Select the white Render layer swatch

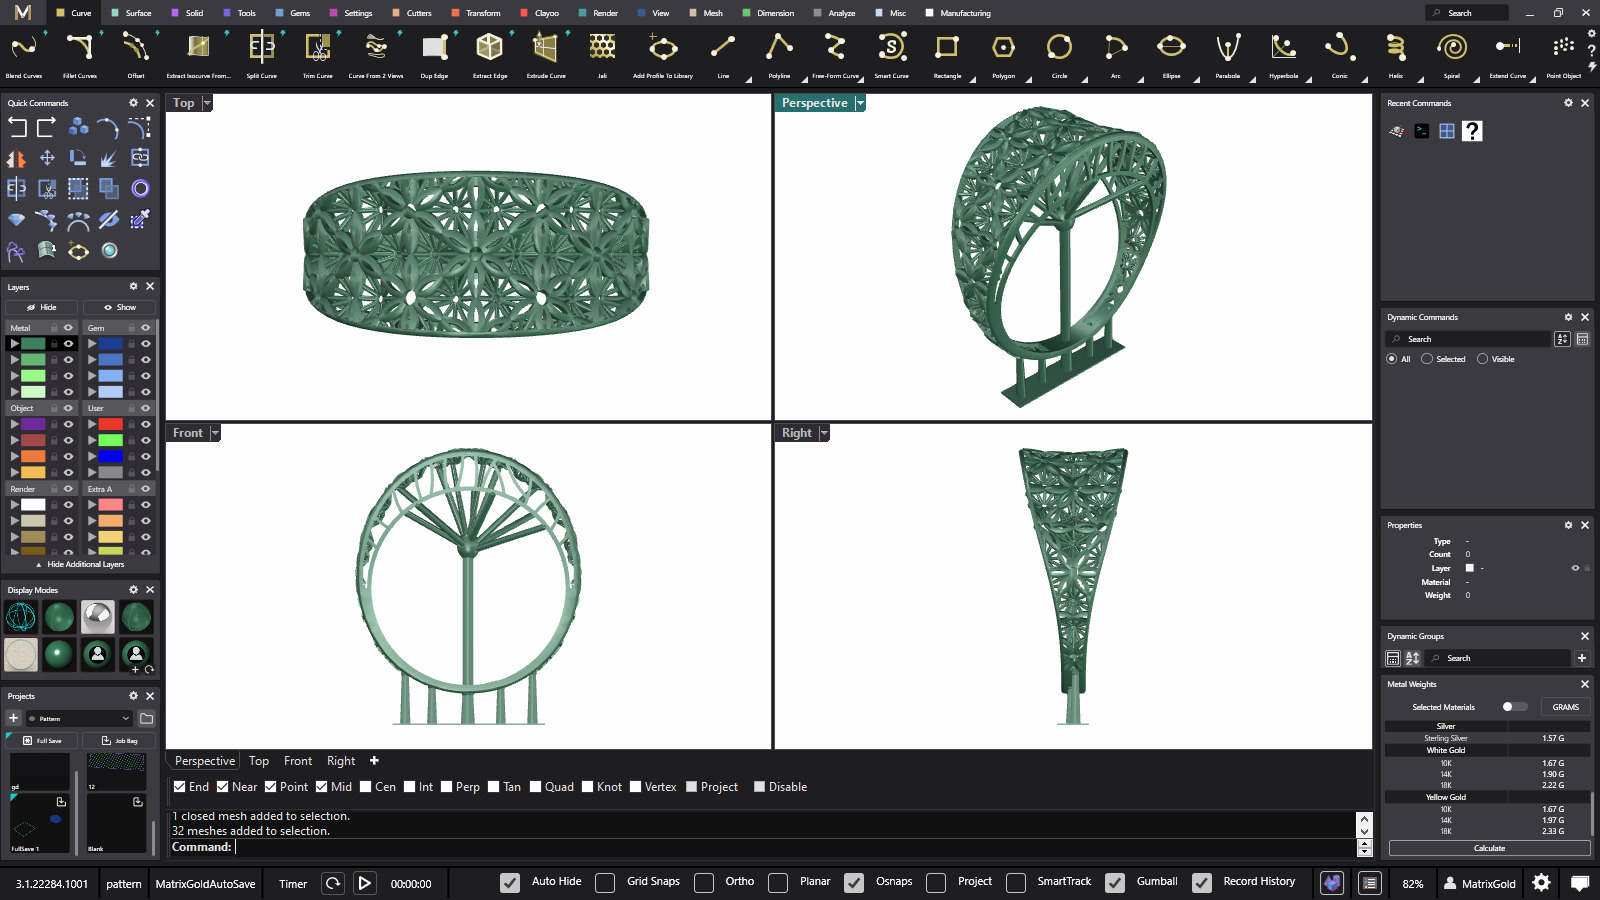point(34,505)
